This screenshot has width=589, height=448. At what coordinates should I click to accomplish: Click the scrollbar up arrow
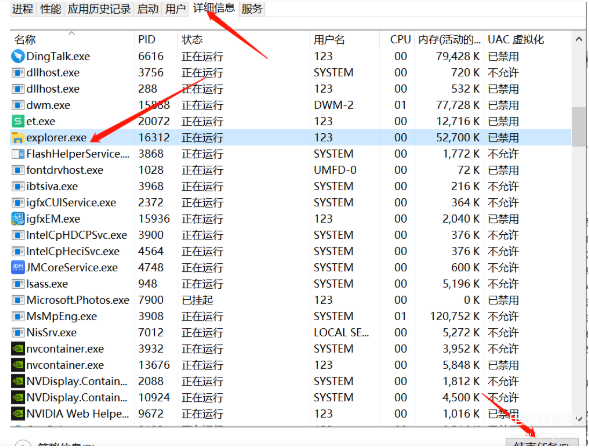click(579, 39)
